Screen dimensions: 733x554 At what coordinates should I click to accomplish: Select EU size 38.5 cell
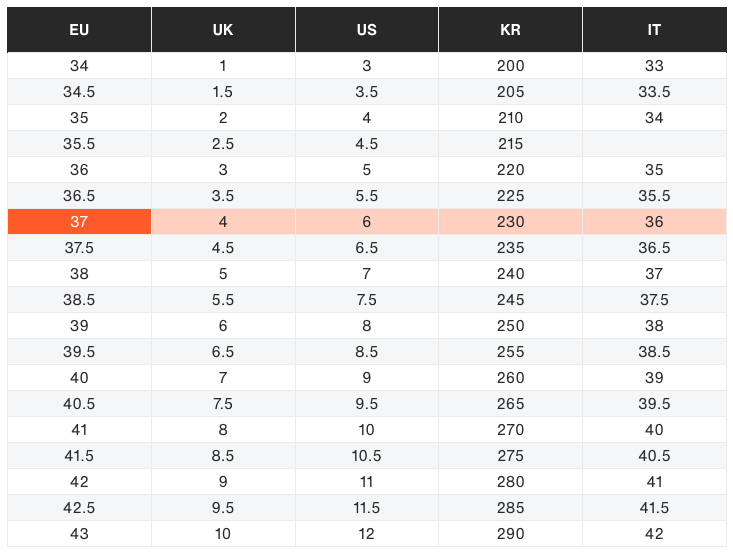coord(79,300)
